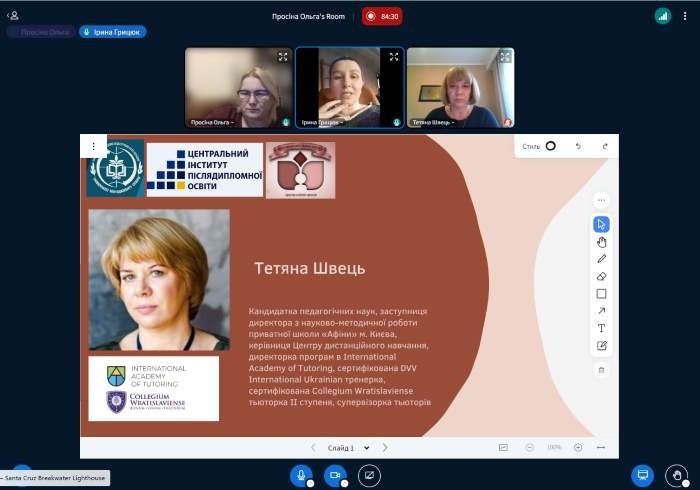Open the Слайд 1 slide dropdown

[348, 448]
